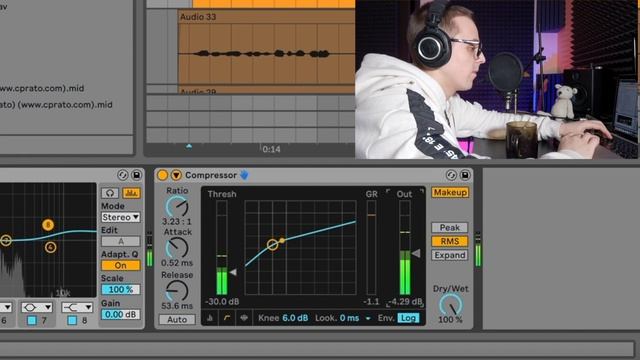640x360 pixels.
Task: Select the filled orange EQ node 8
Action: 48,225
